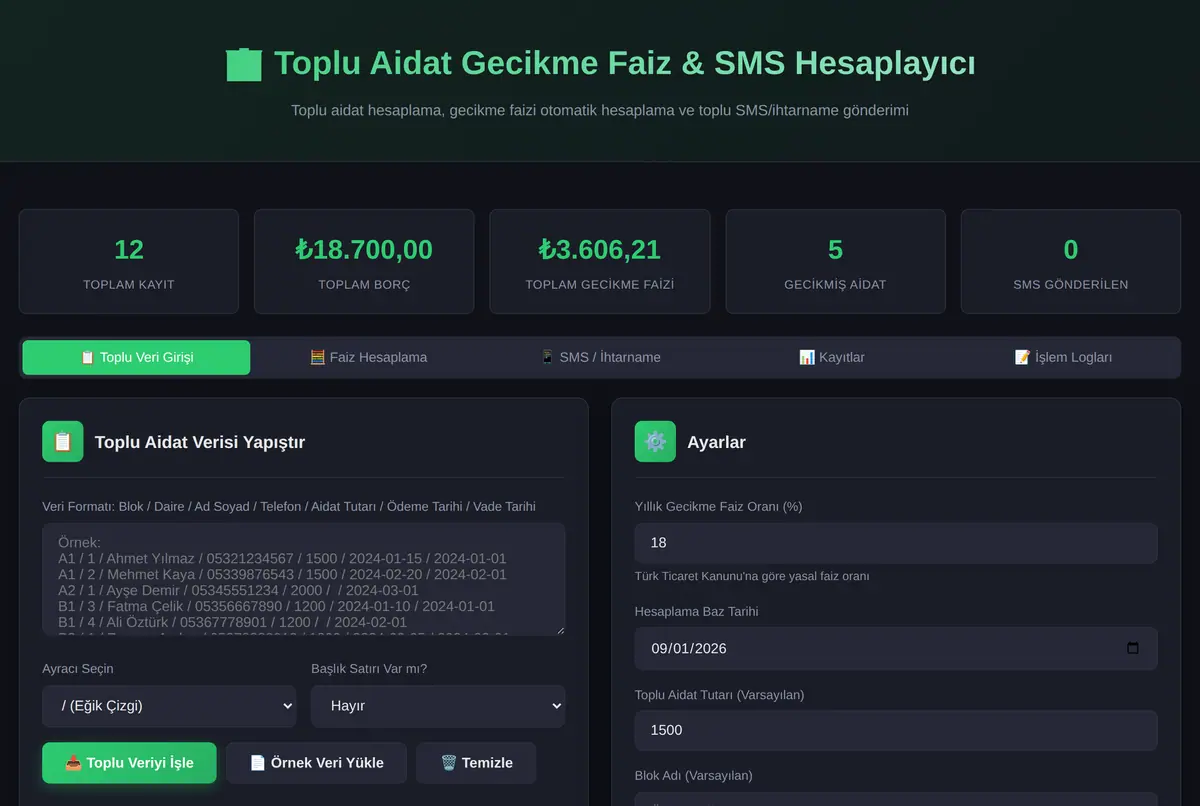Open Başlık Satırı Var mı dropdown
This screenshot has width=1200, height=806.
(438, 706)
